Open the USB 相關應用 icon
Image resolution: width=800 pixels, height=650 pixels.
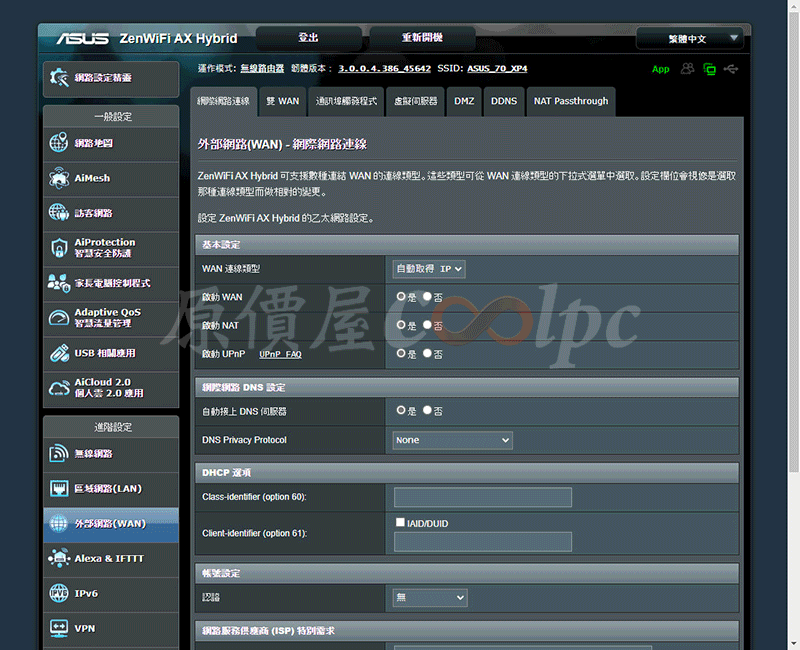tap(59, 353)
